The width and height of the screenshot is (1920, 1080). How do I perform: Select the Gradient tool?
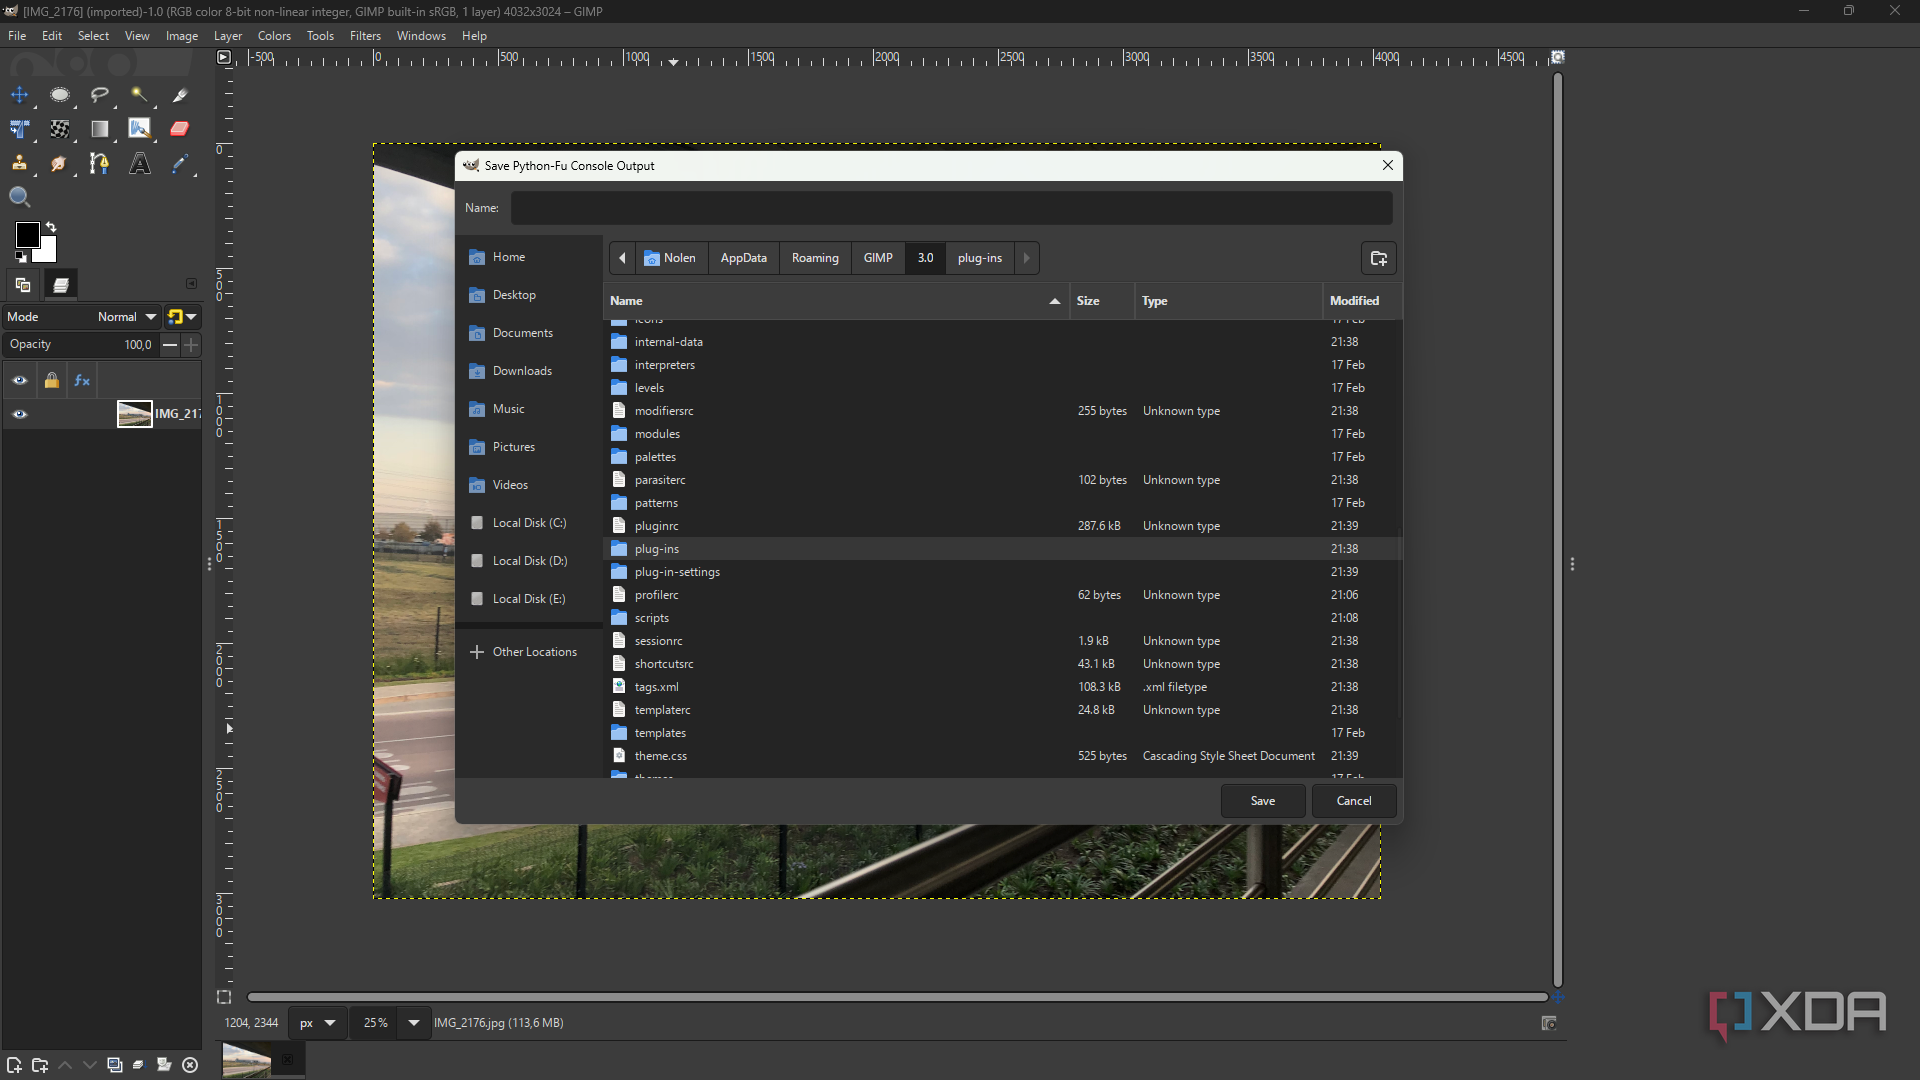point(100,129)
